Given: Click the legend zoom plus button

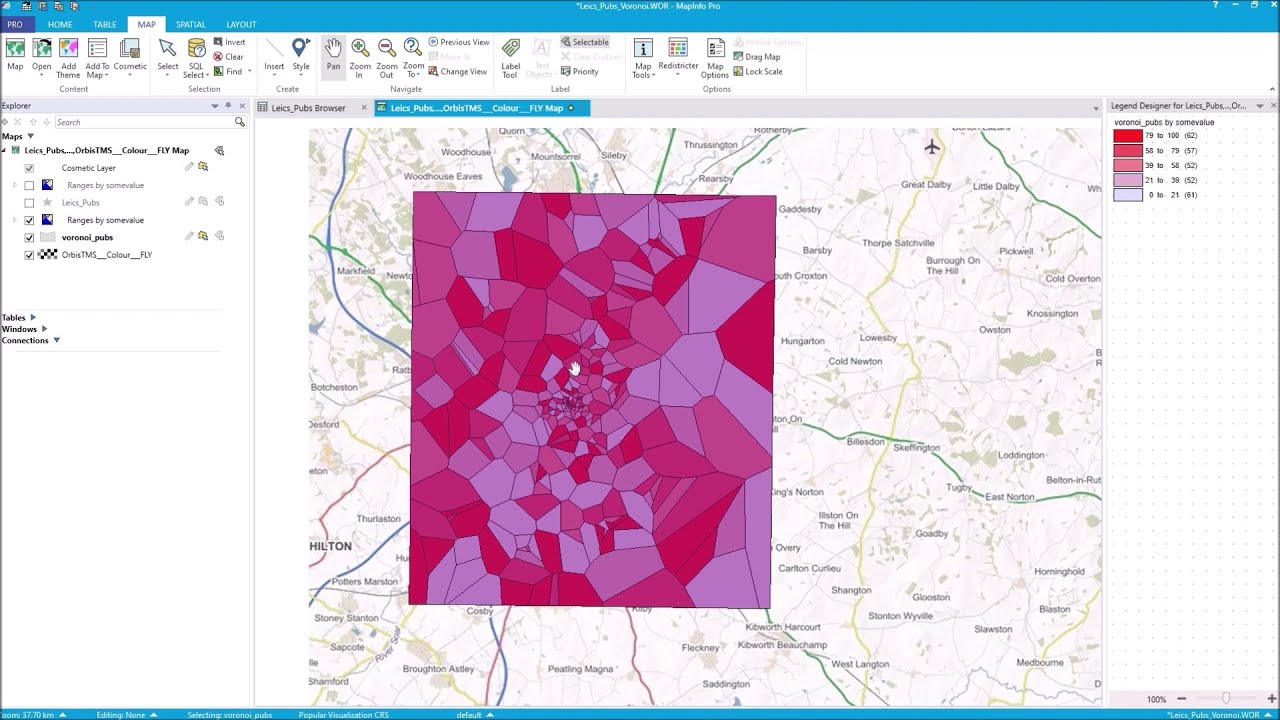Looking at the screenshot, I should (1271, 699).
